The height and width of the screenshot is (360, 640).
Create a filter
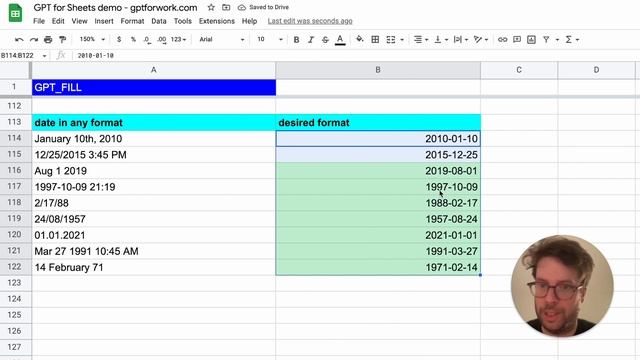(546, 40)
